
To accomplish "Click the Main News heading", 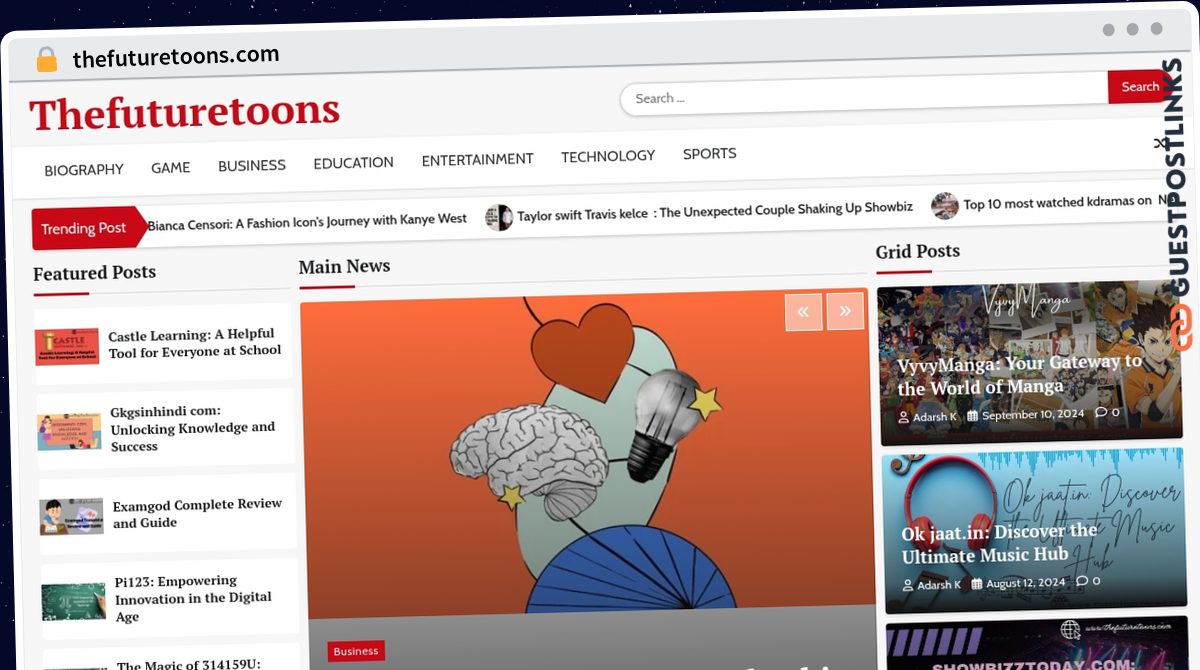I will (x=345, y=266).
